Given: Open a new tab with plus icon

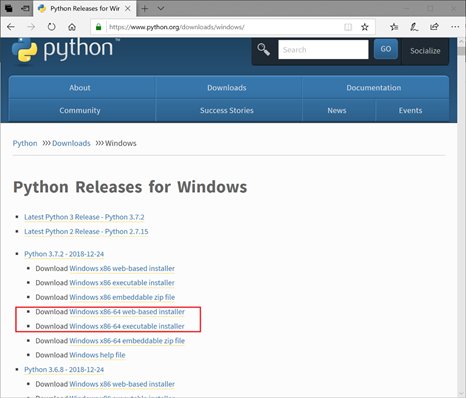Looking at the screenshot, I should tap(145, 8).
